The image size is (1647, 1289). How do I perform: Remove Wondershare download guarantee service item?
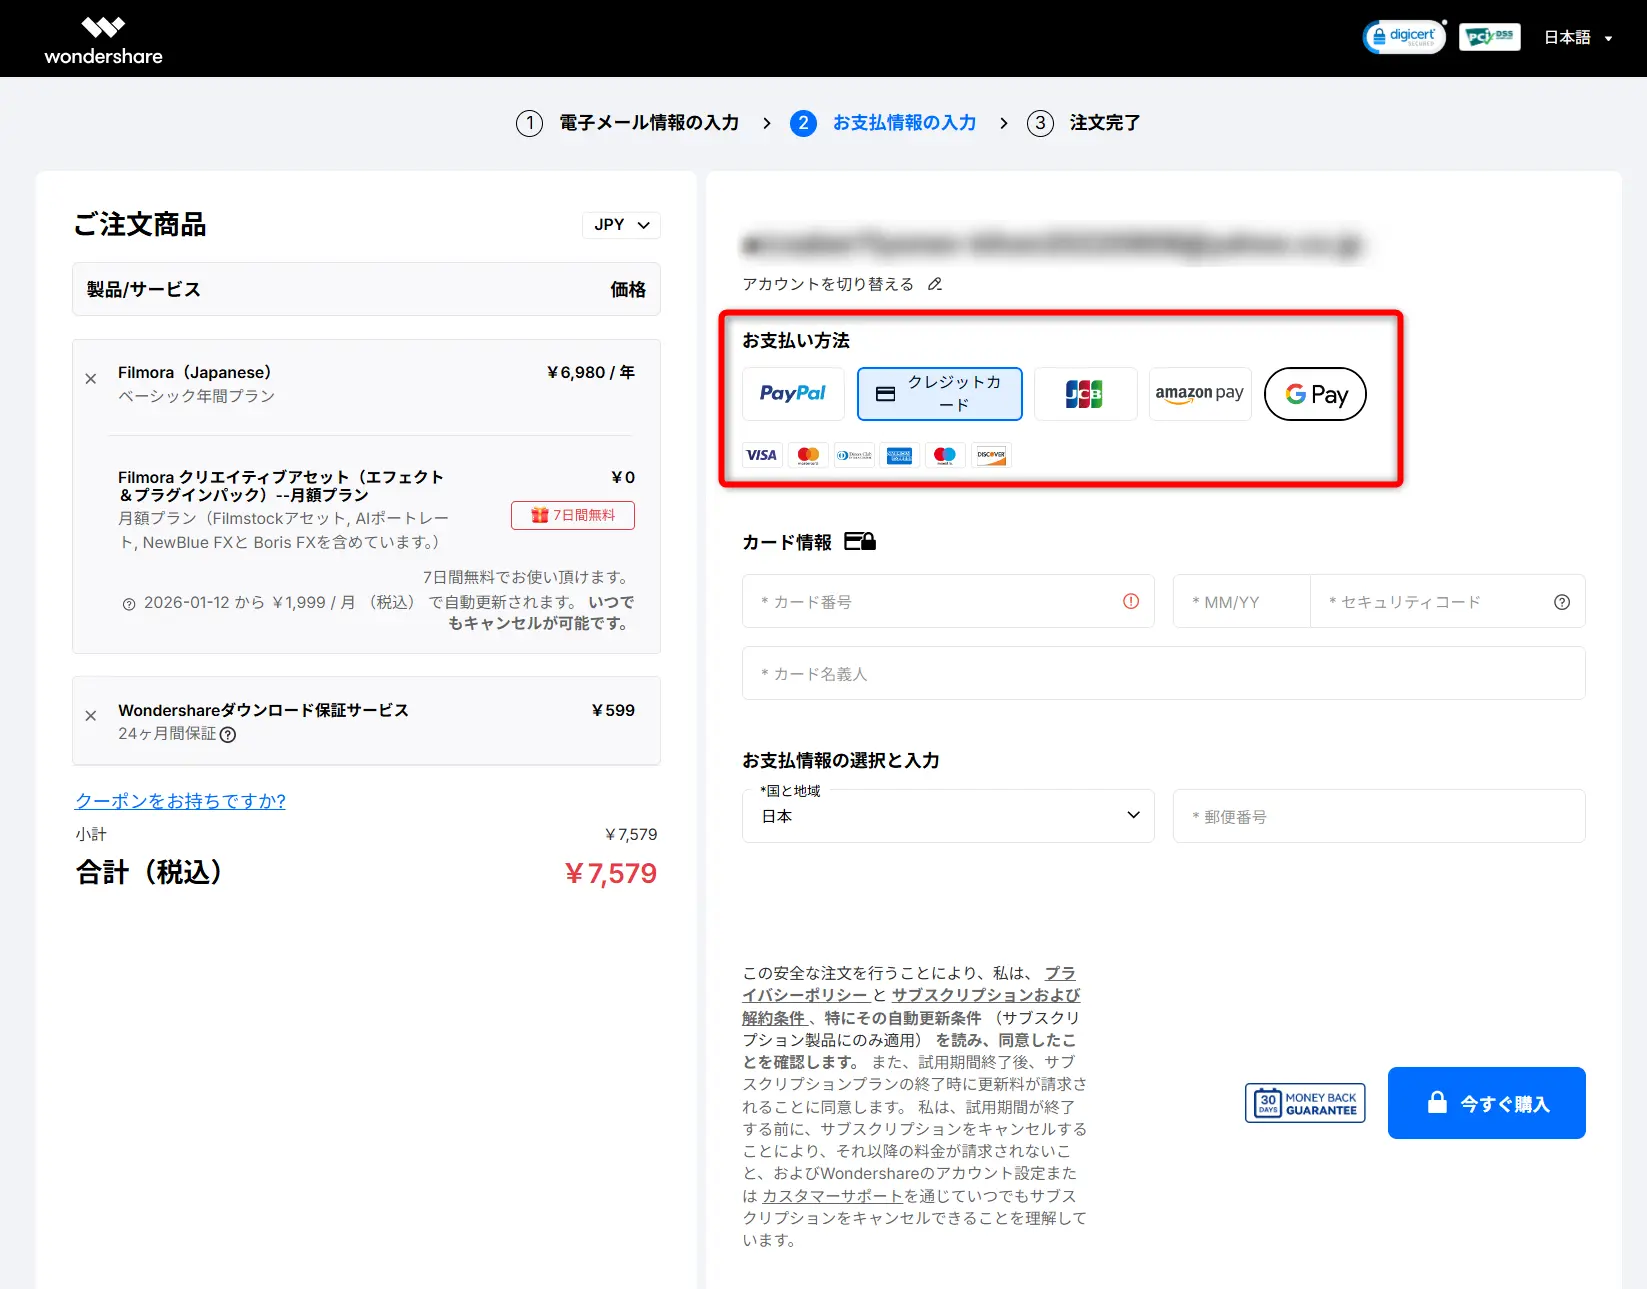click(91, 716)
